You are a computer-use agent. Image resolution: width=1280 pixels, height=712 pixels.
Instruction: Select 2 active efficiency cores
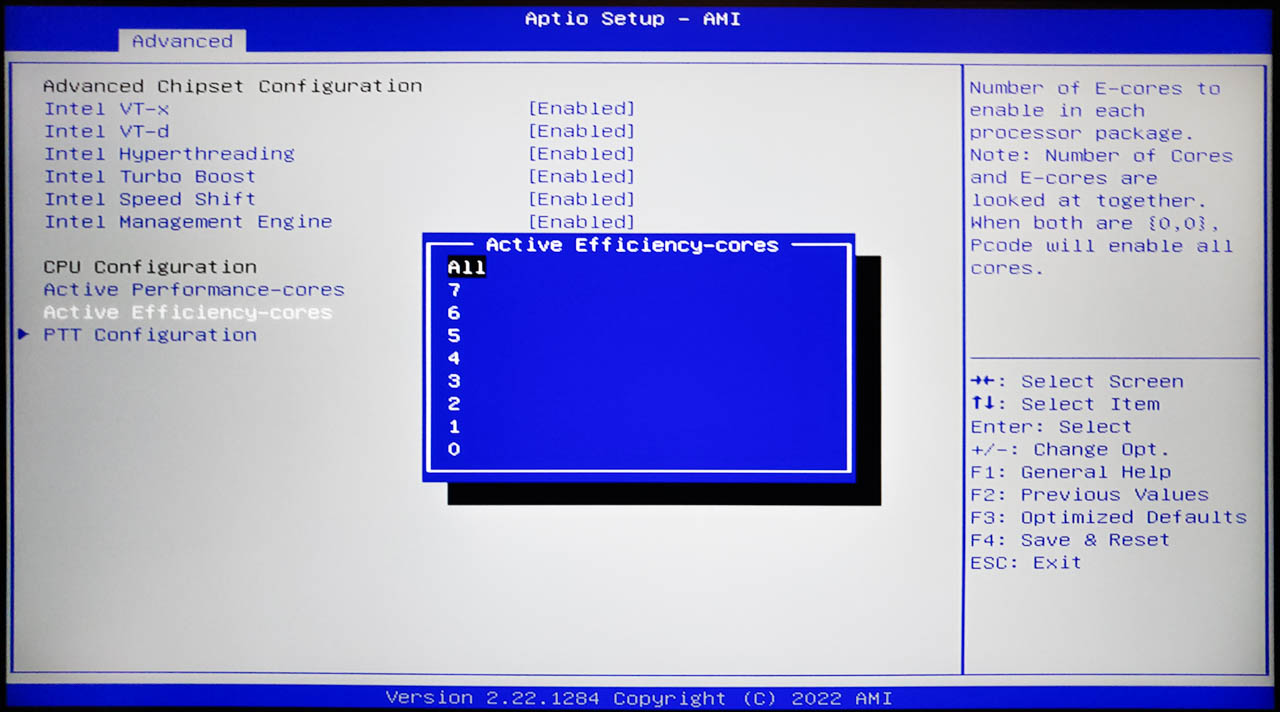454,404
